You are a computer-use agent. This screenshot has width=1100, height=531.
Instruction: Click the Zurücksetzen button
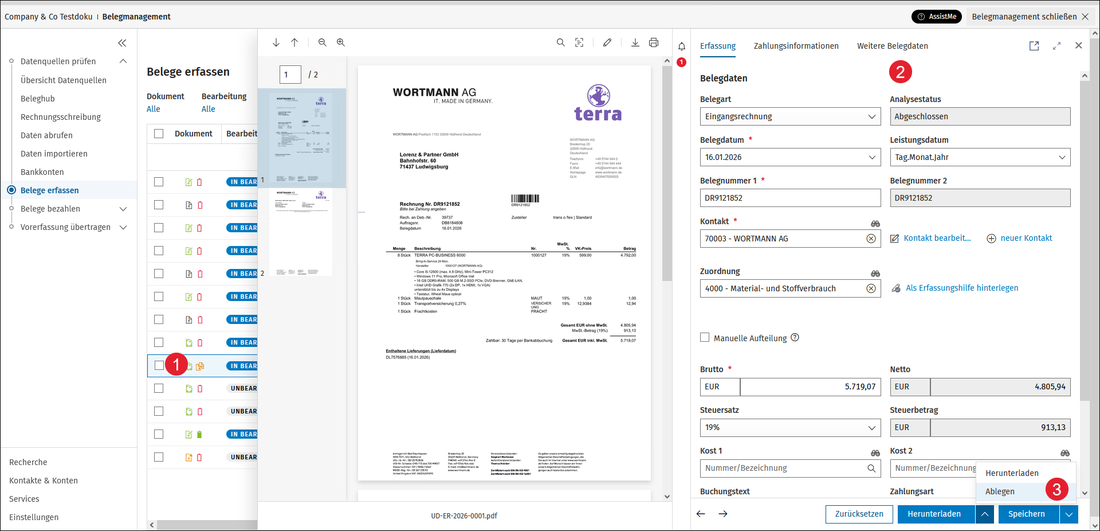click(x=859, y=514)
